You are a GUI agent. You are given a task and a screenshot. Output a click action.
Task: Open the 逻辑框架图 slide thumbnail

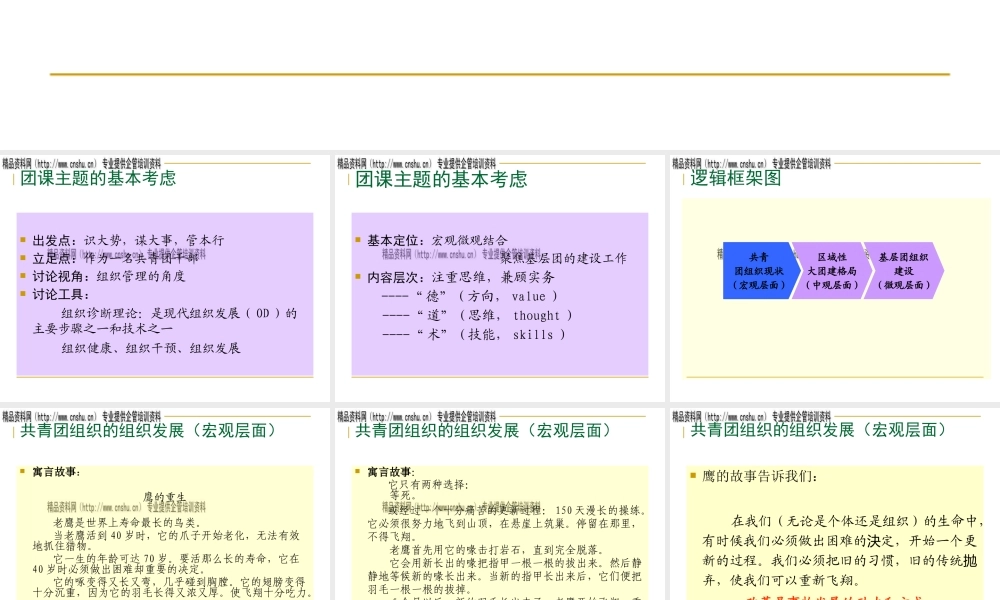click(835, 278)
